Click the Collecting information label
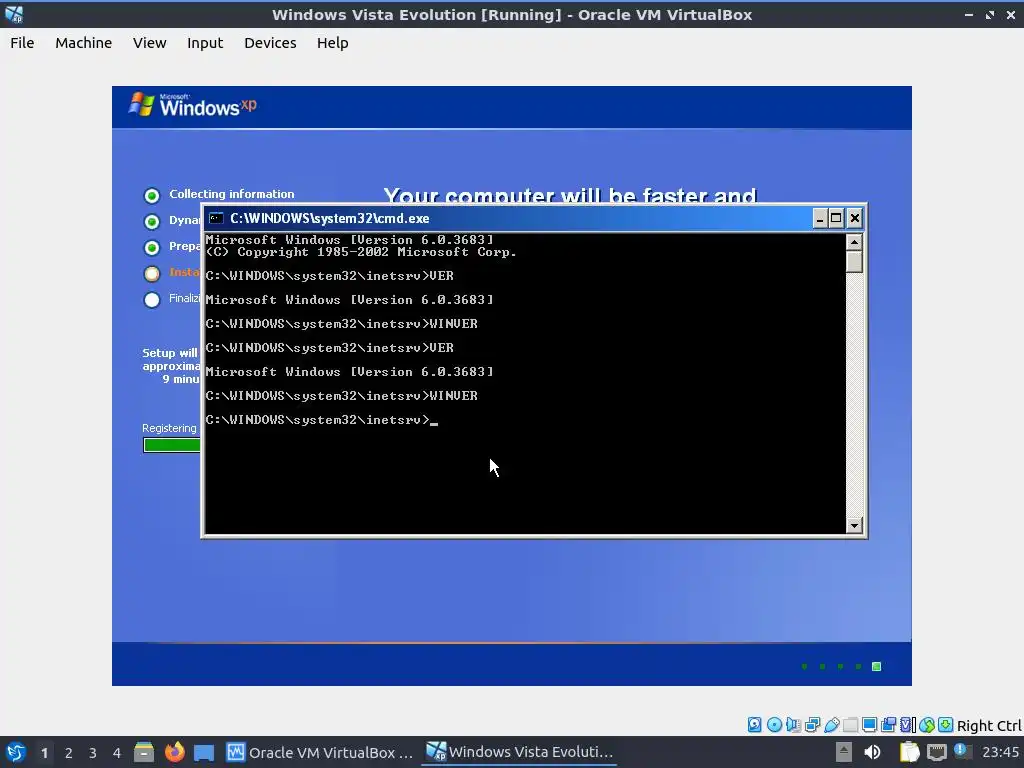1024x768 pixels. tap(232, 194)
